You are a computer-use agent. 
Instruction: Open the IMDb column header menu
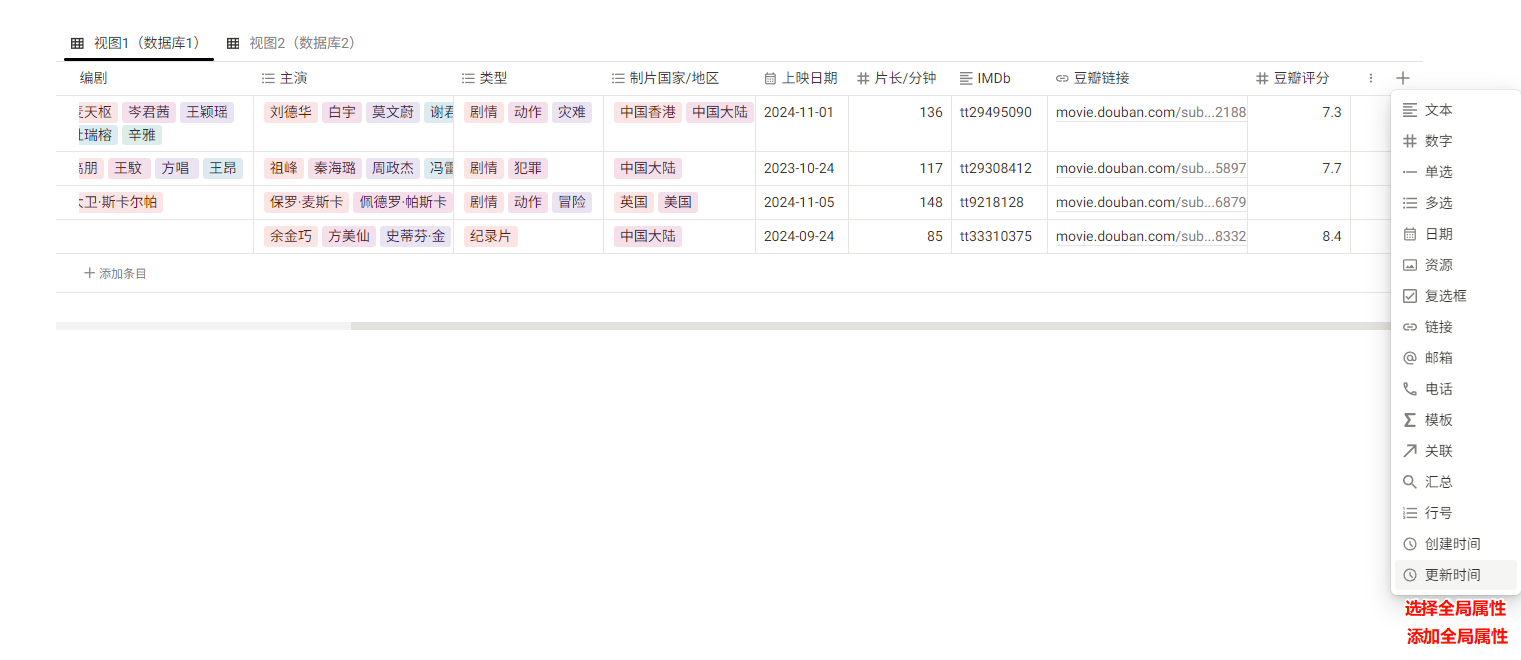pos(1000,78)
